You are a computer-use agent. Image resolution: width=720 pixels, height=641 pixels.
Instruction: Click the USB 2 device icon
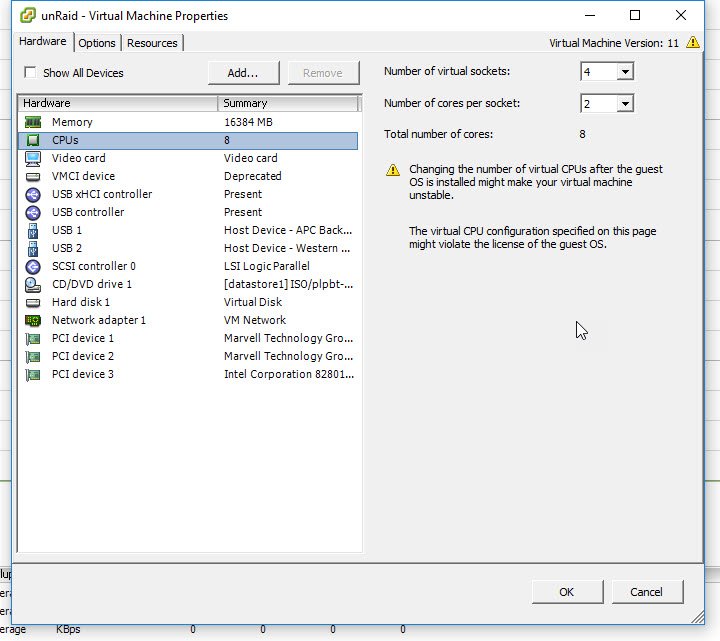[x=33, y=248]
